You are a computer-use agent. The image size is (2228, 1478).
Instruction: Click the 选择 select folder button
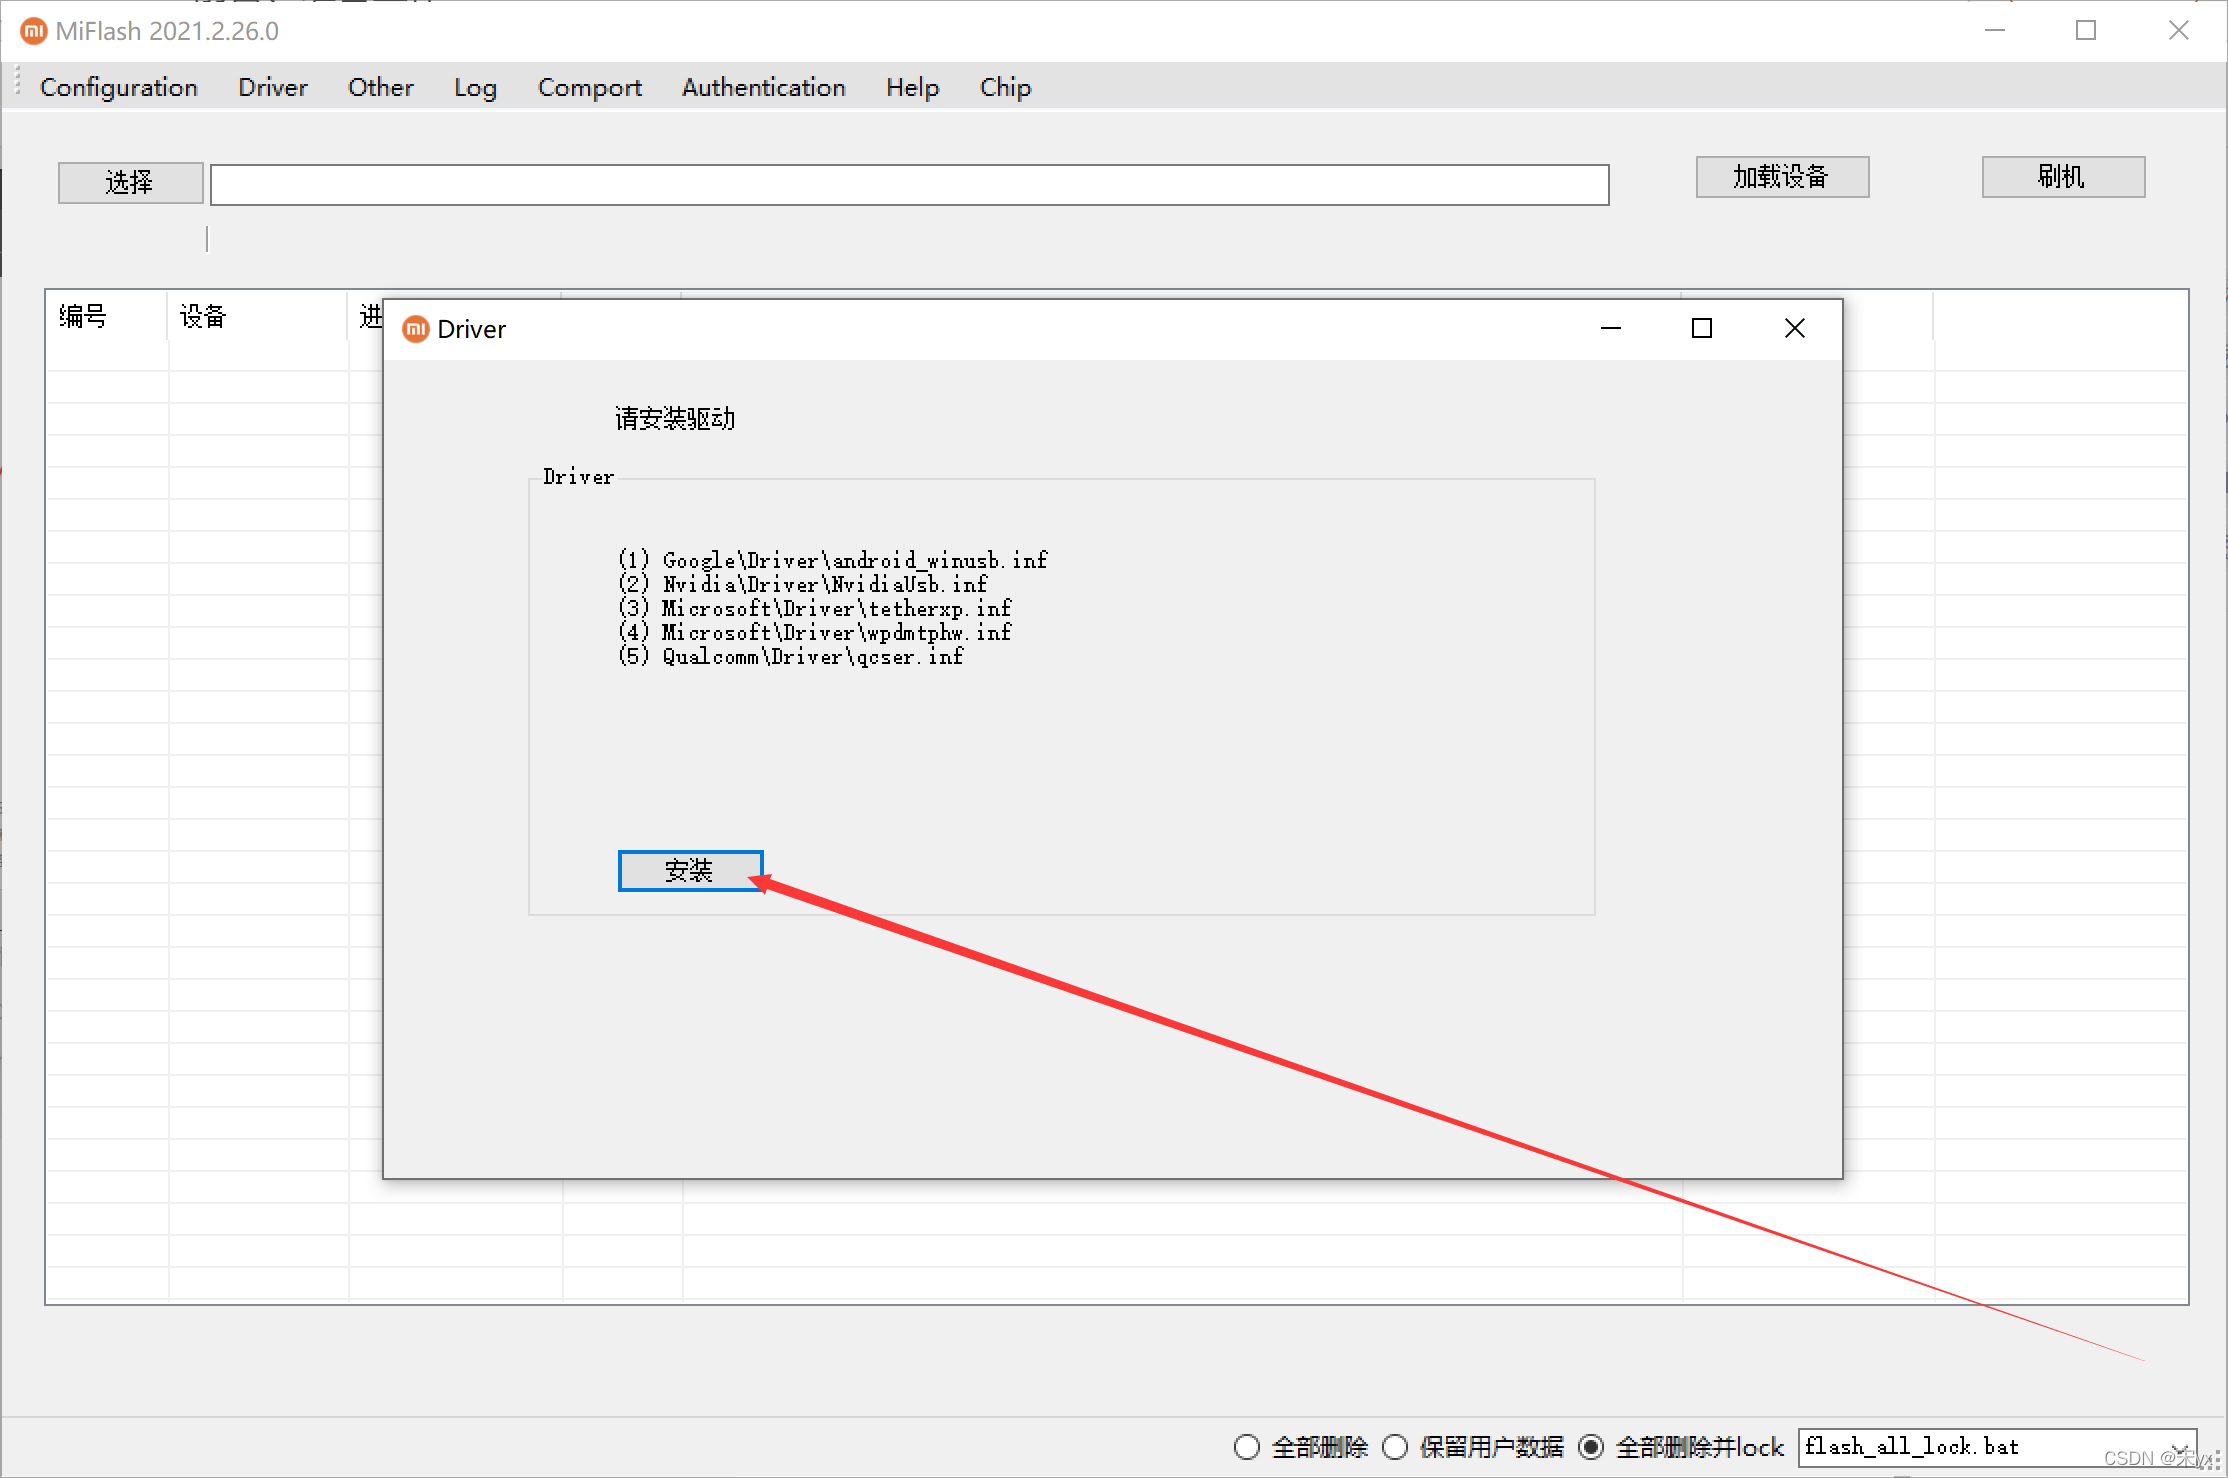point(130,183)
